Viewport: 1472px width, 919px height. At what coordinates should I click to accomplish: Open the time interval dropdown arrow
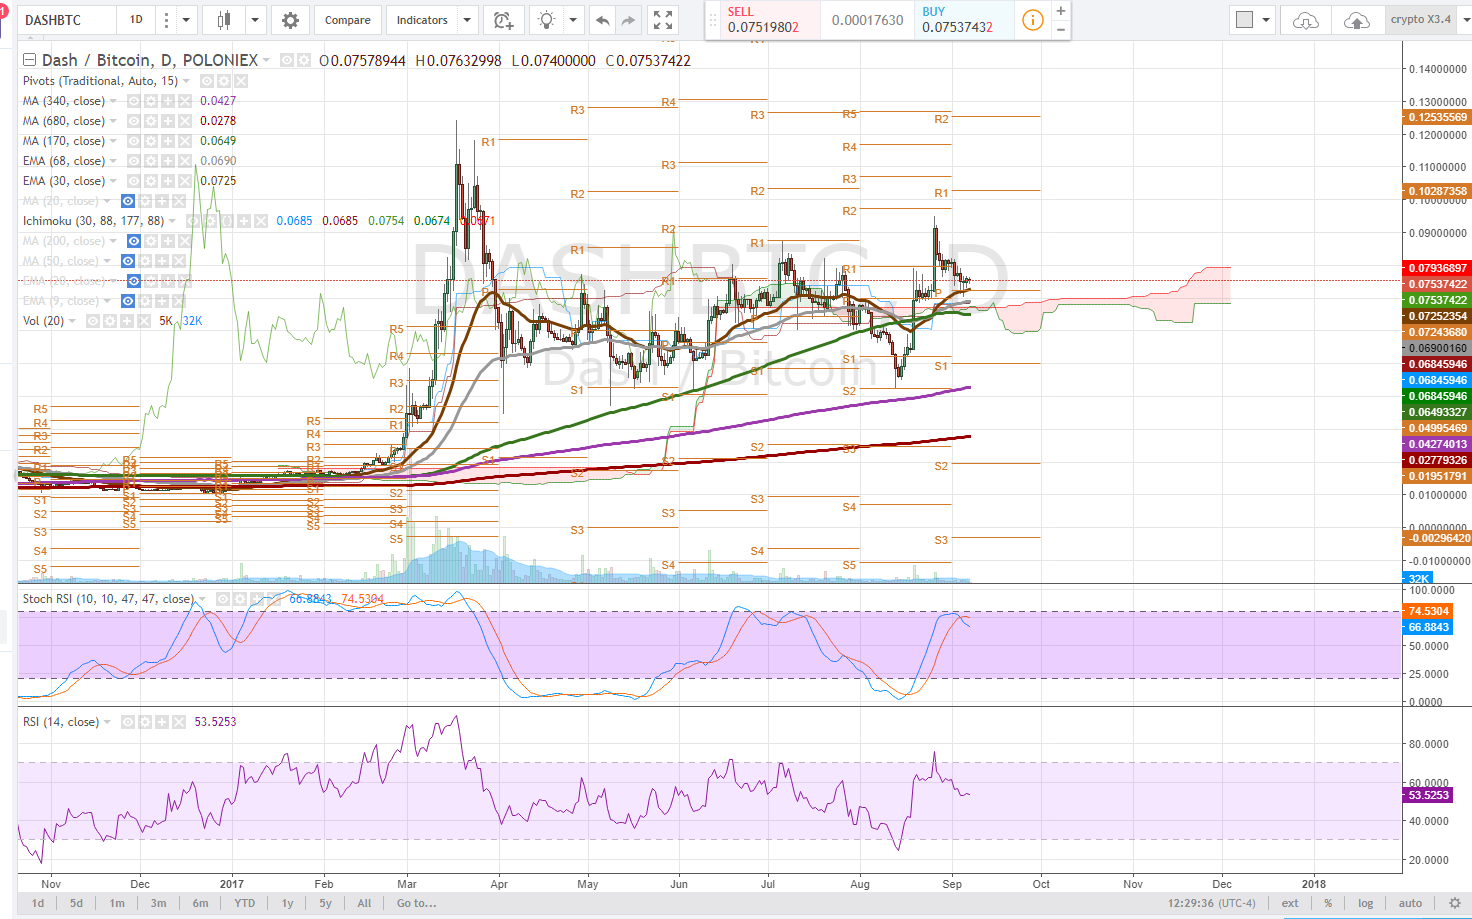pos(185,20)
